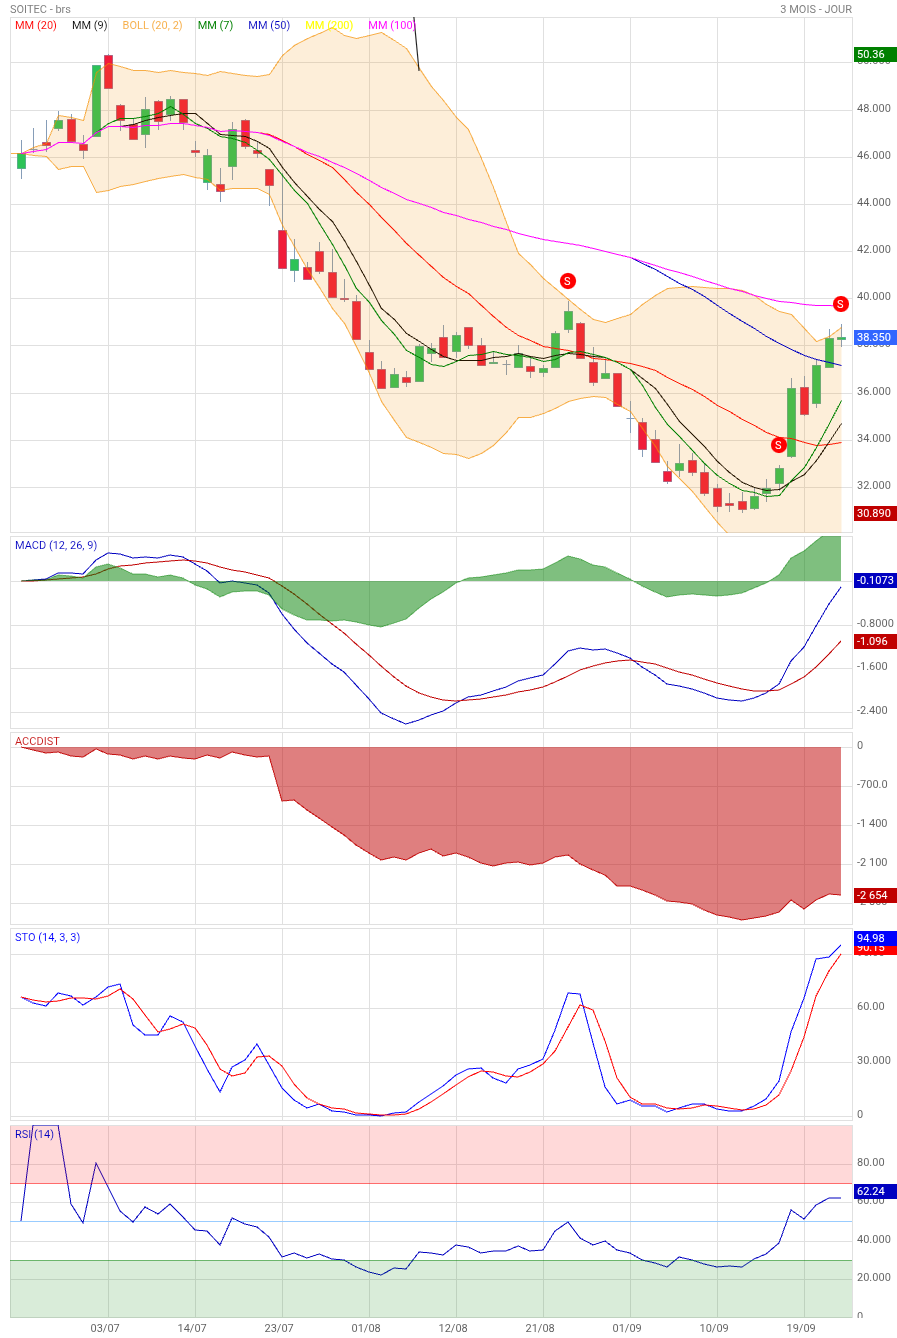Select the MACD (12, 26, 9) indicator label
Viewport: 897px width, 1338px height.
(x=56, y=545)
